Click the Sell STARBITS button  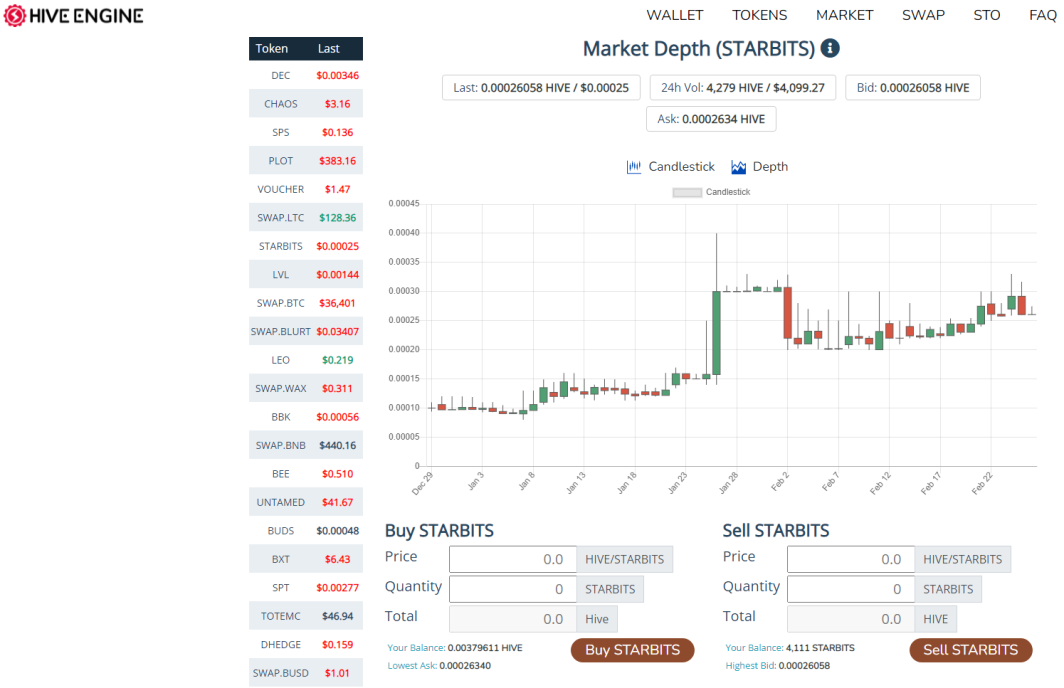pos(970,650)
